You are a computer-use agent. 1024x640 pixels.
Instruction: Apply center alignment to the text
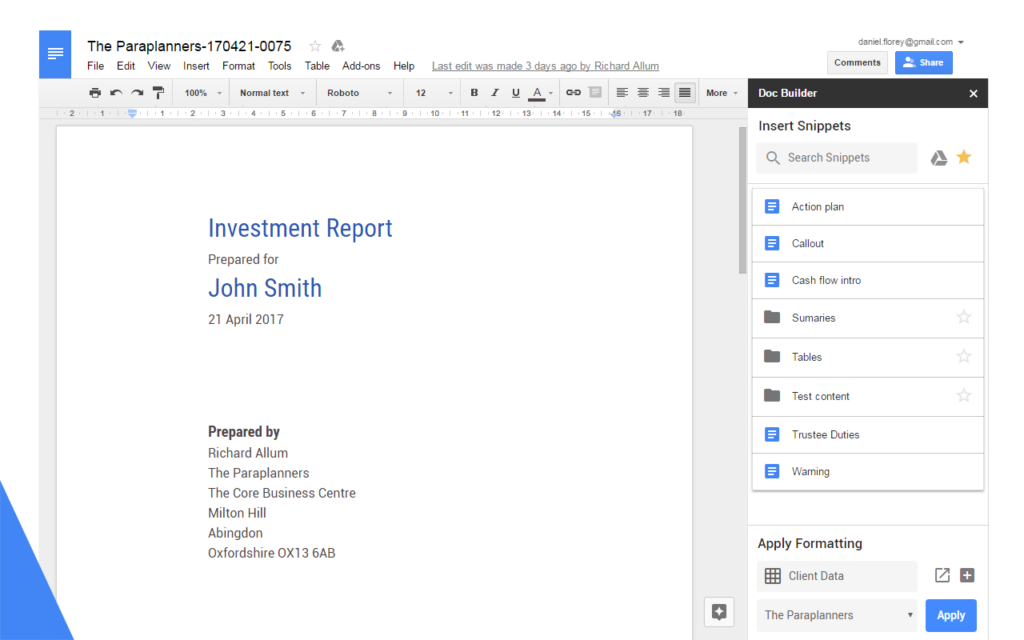click(642, 92)
